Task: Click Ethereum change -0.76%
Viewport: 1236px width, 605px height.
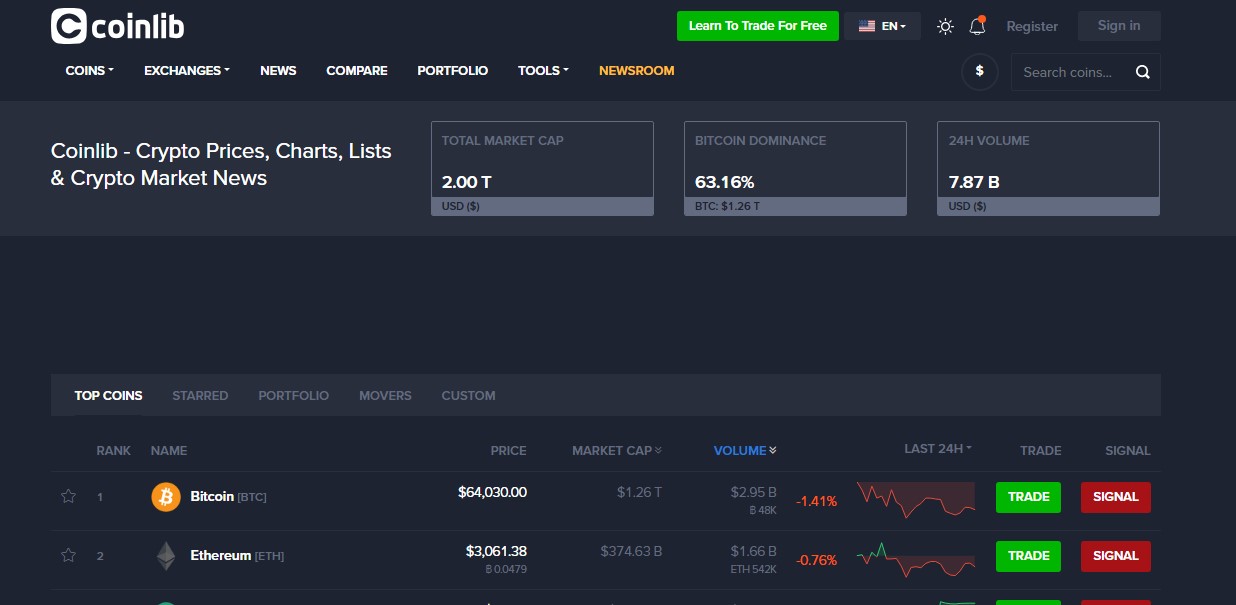Action: [816, 560]
